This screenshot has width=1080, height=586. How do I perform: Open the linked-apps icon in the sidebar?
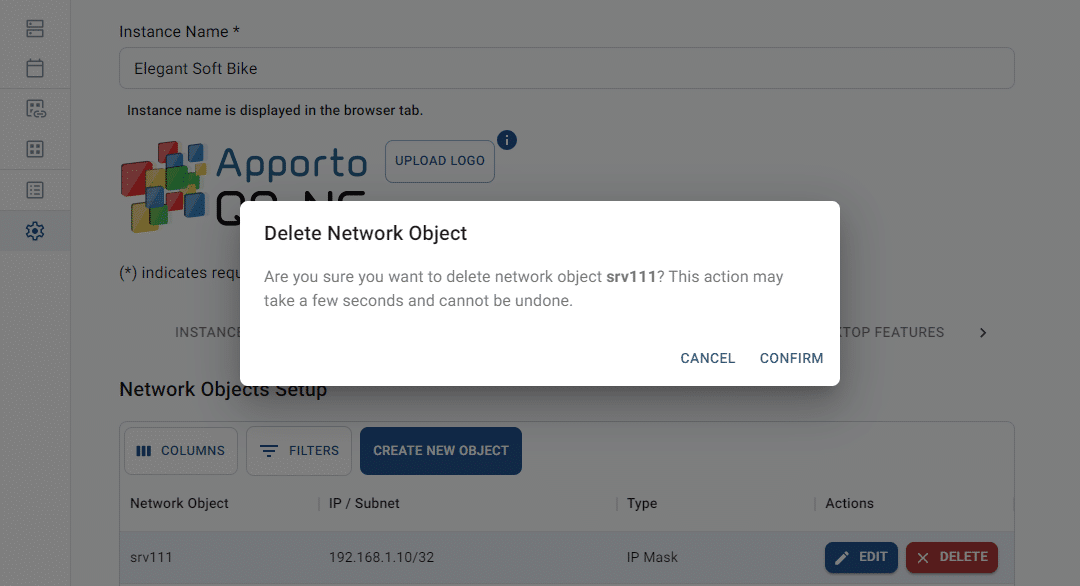pyautogui.click(x=34, y=108)
